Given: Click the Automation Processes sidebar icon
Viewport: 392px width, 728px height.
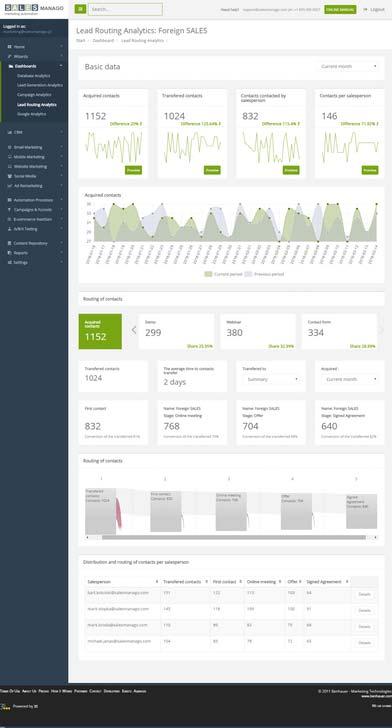Looking at the screenshot, I should [x=10, y=200].
